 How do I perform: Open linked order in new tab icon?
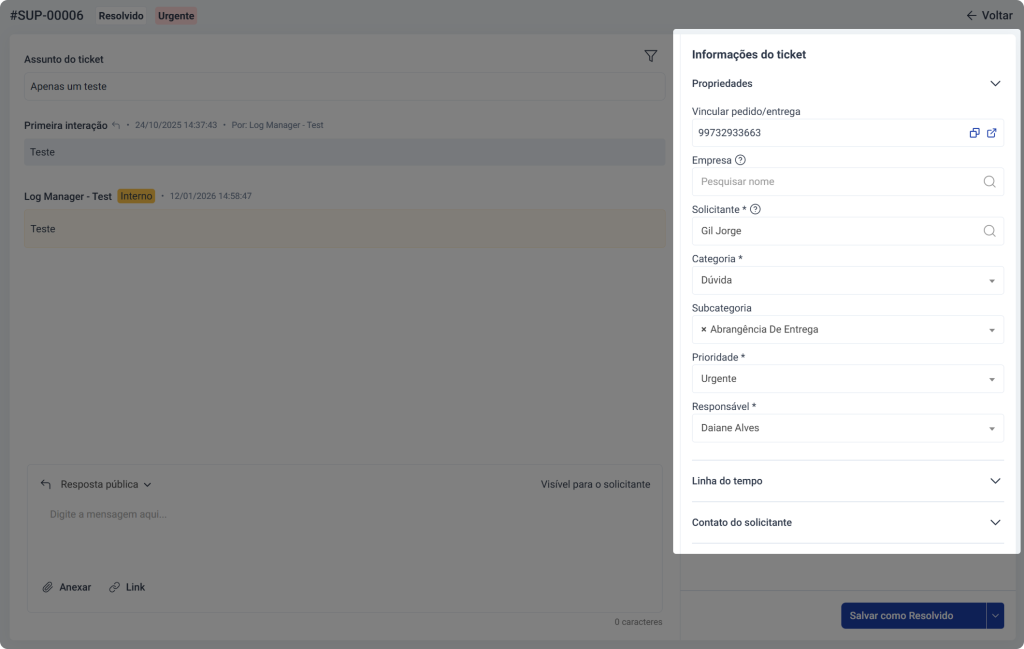click(992, 133)
